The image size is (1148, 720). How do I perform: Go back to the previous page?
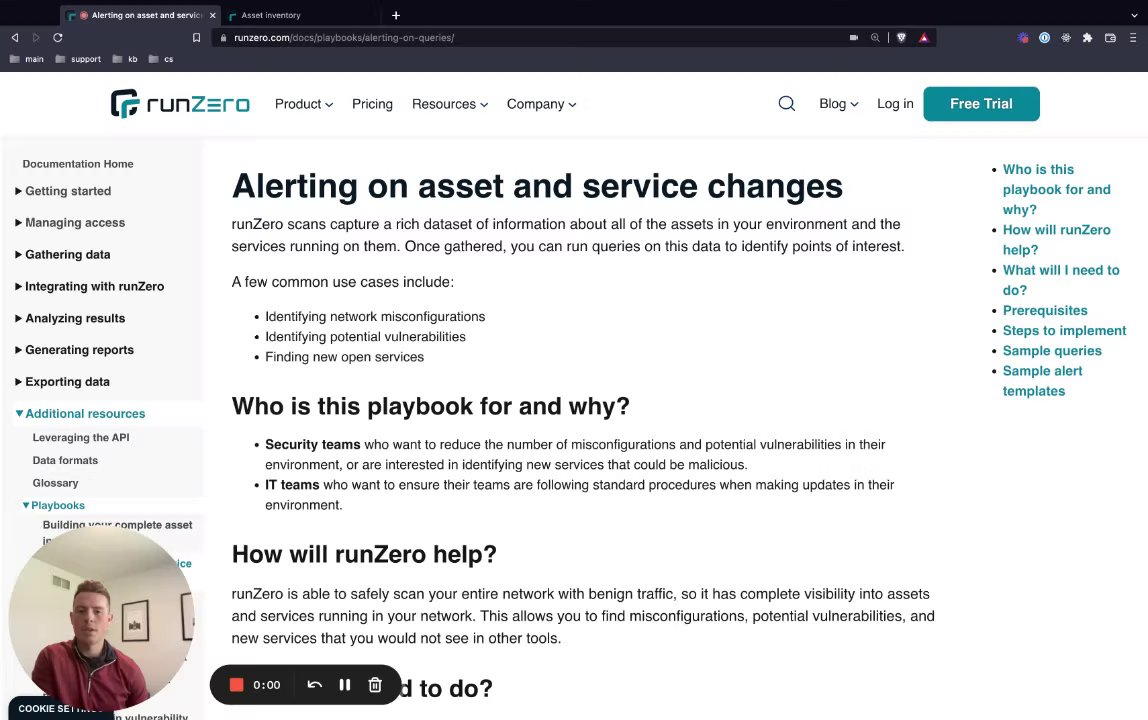click(x=15, y=37)
